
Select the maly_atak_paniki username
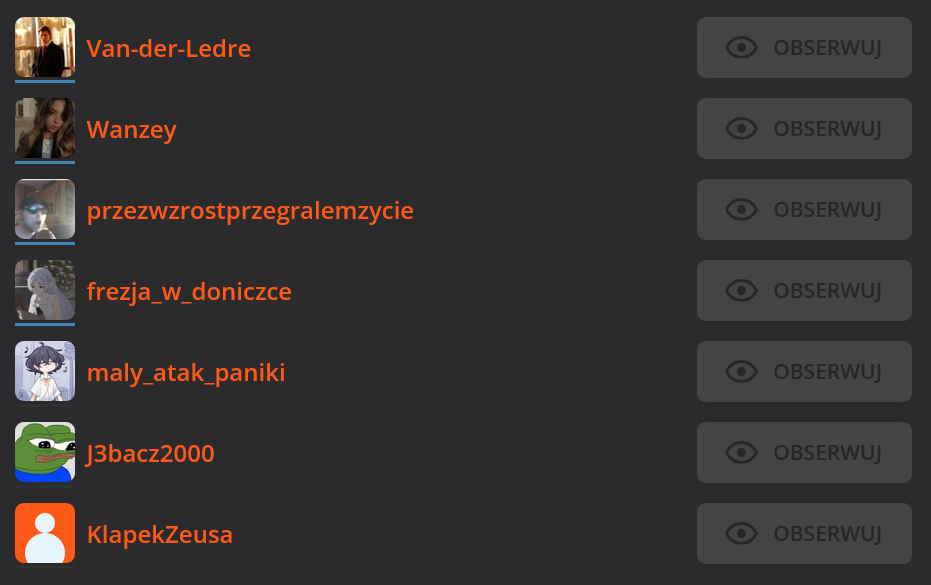point(186,373)
